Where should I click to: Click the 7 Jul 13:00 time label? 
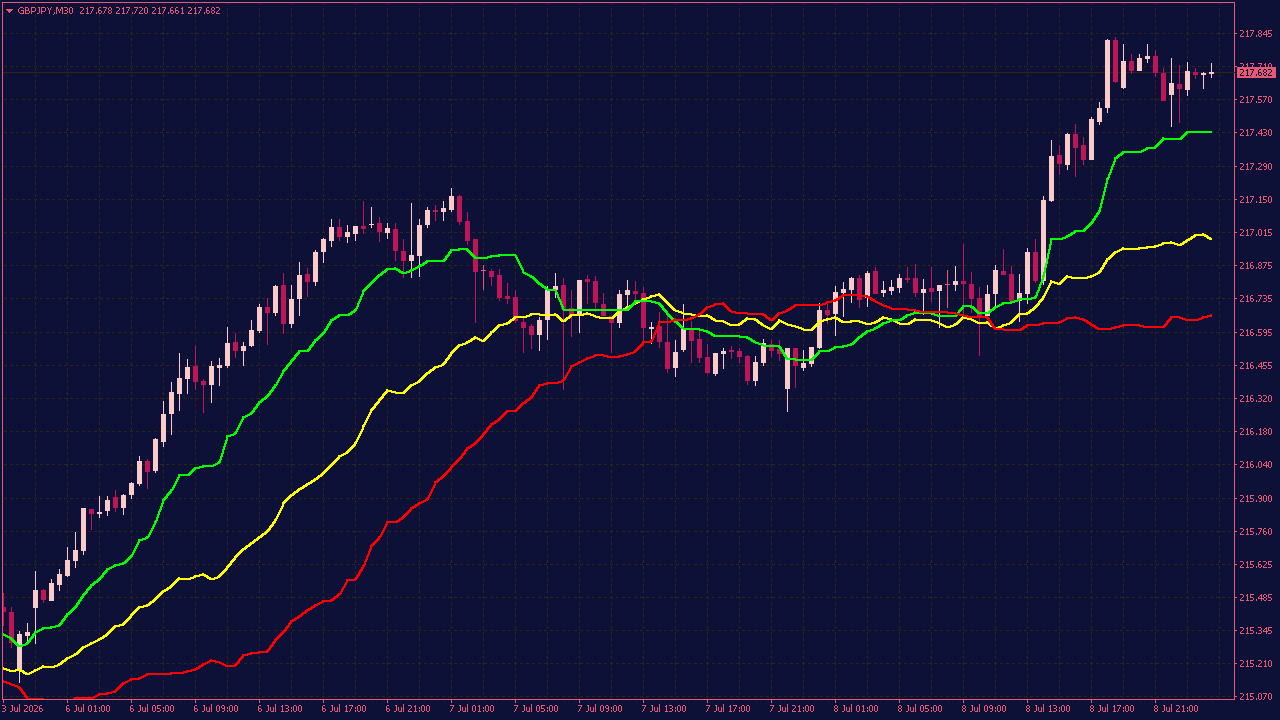pos(664,709)
